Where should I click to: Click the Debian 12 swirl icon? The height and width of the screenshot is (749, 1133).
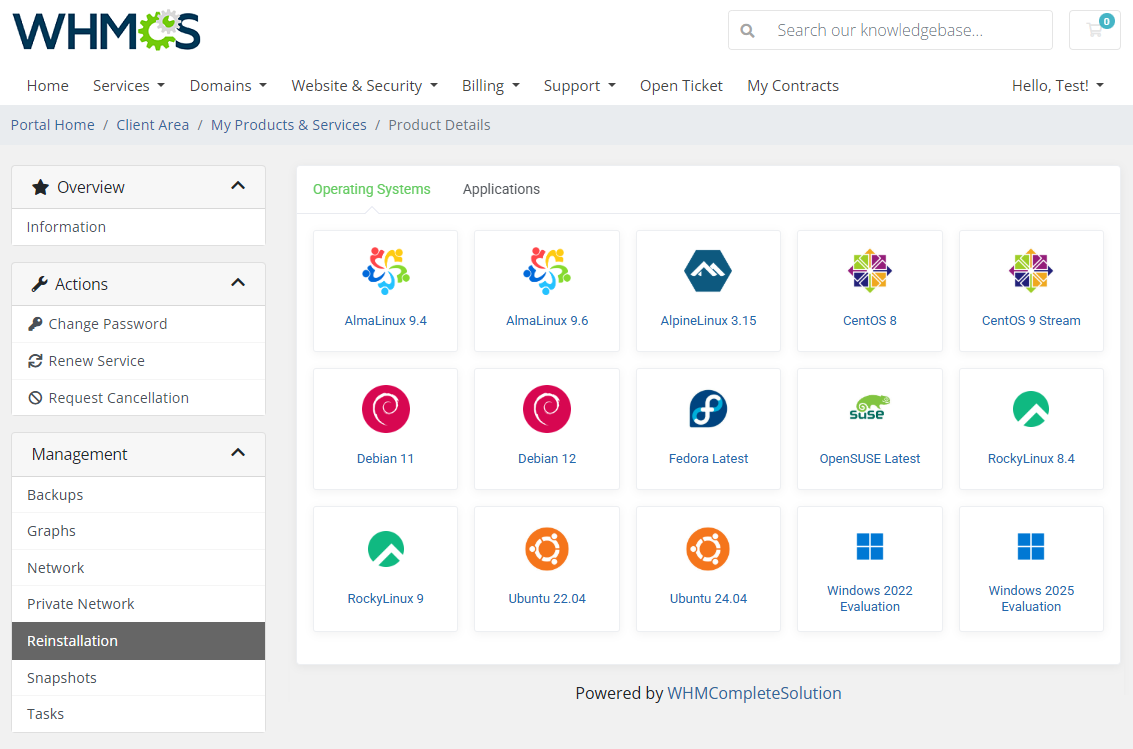[x=547, y=409]
